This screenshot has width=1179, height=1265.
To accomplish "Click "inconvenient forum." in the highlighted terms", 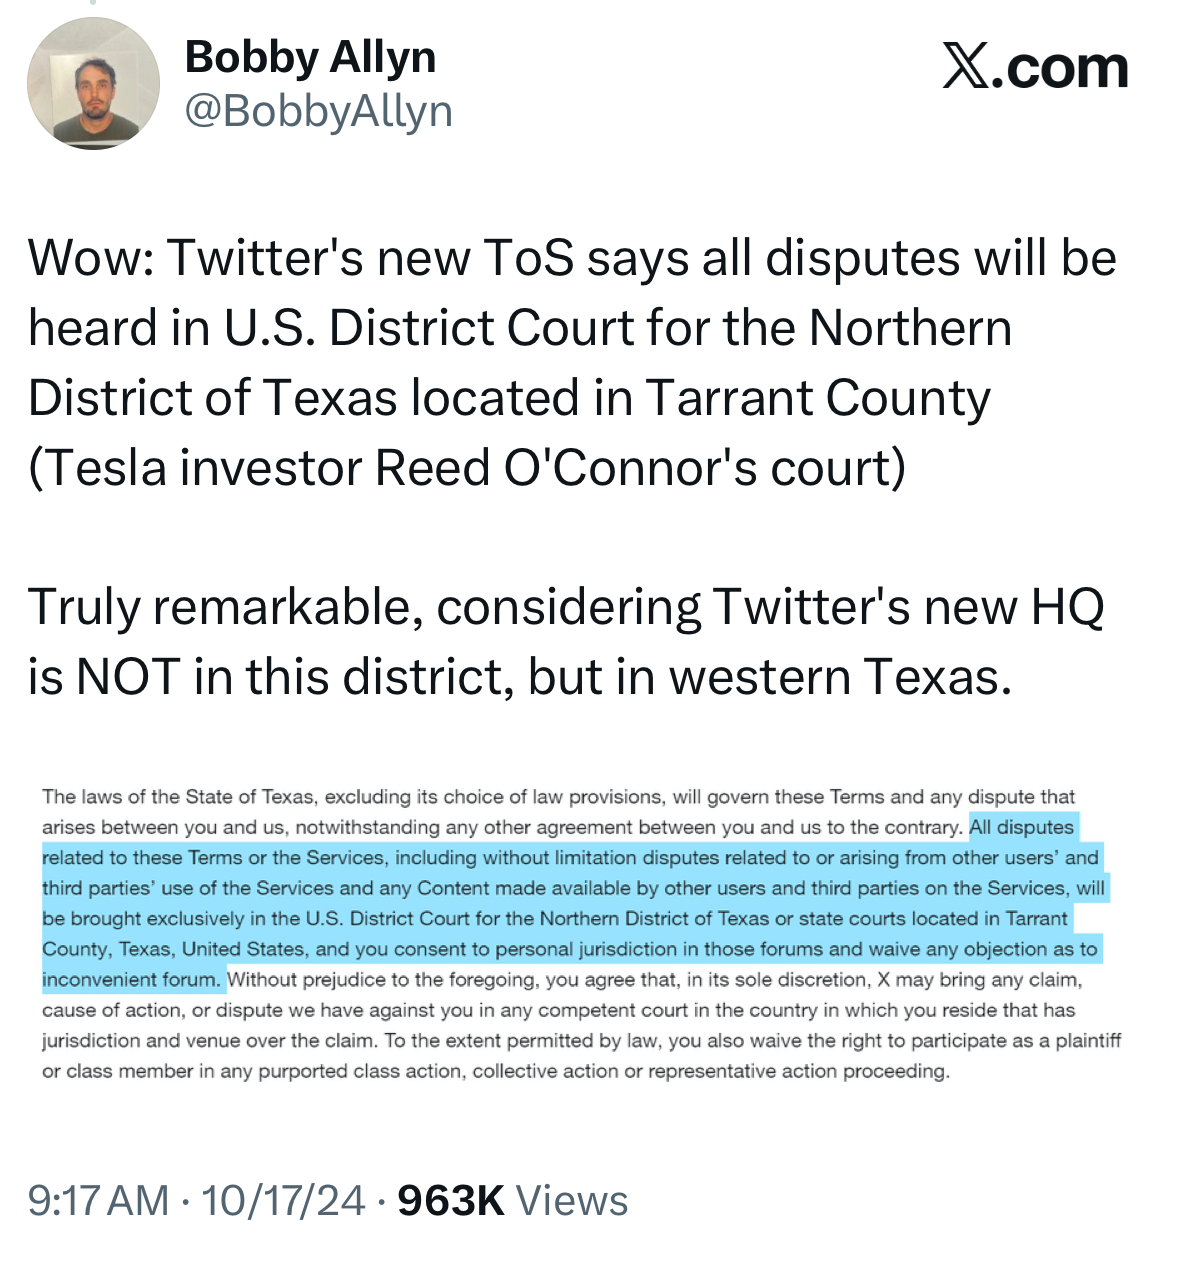I will pyautogui.click(x=130, y=979).
